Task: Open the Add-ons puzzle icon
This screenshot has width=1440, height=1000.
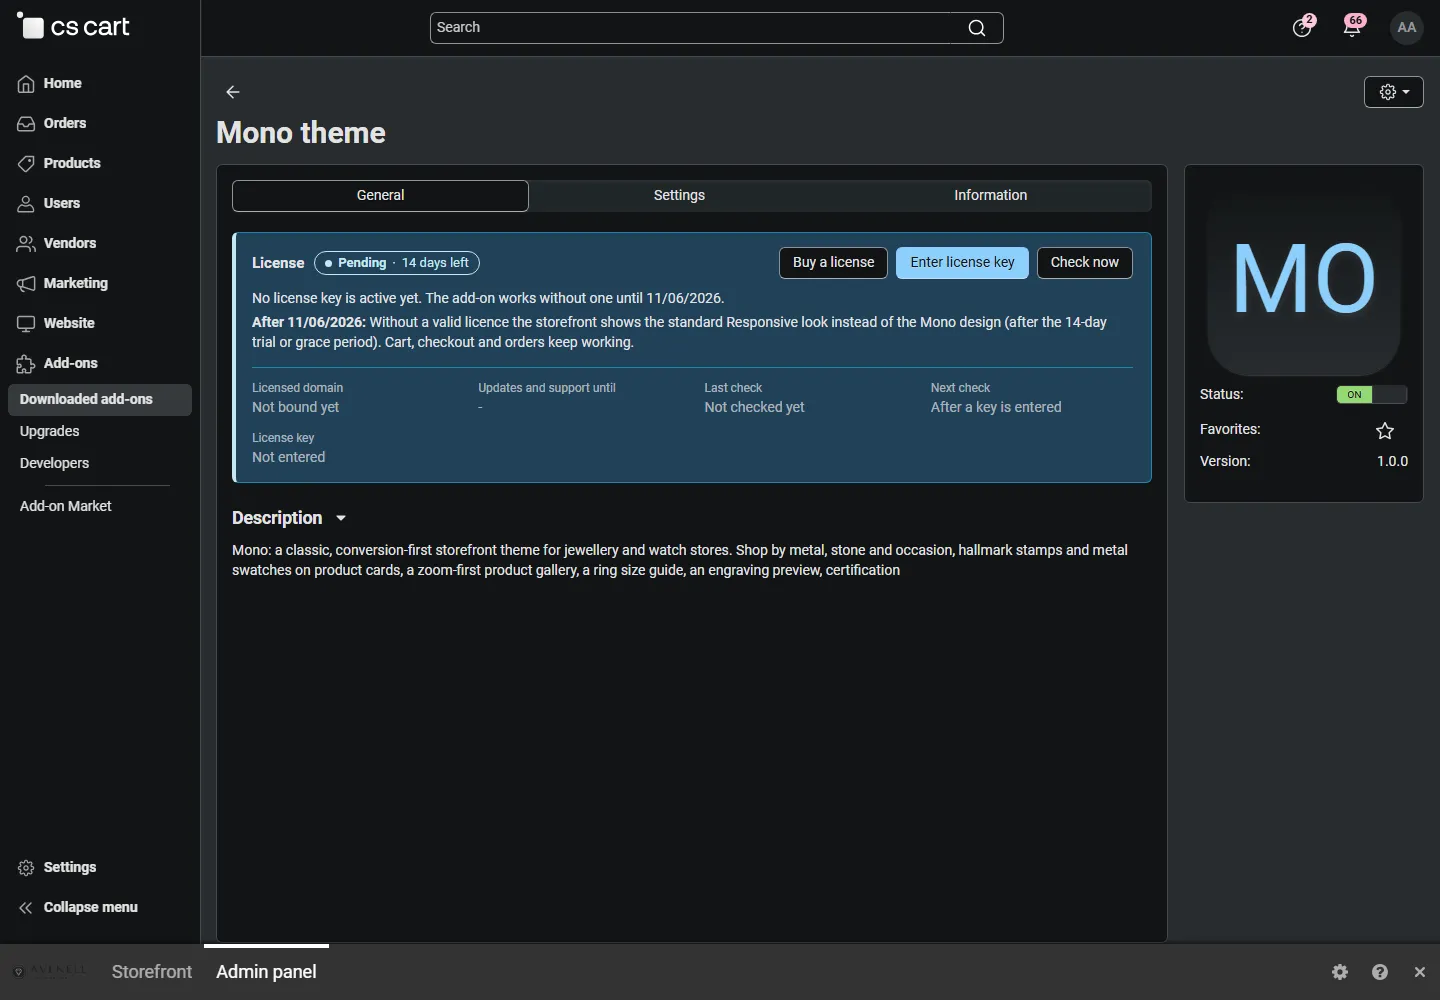Action: tap(26, 364)
